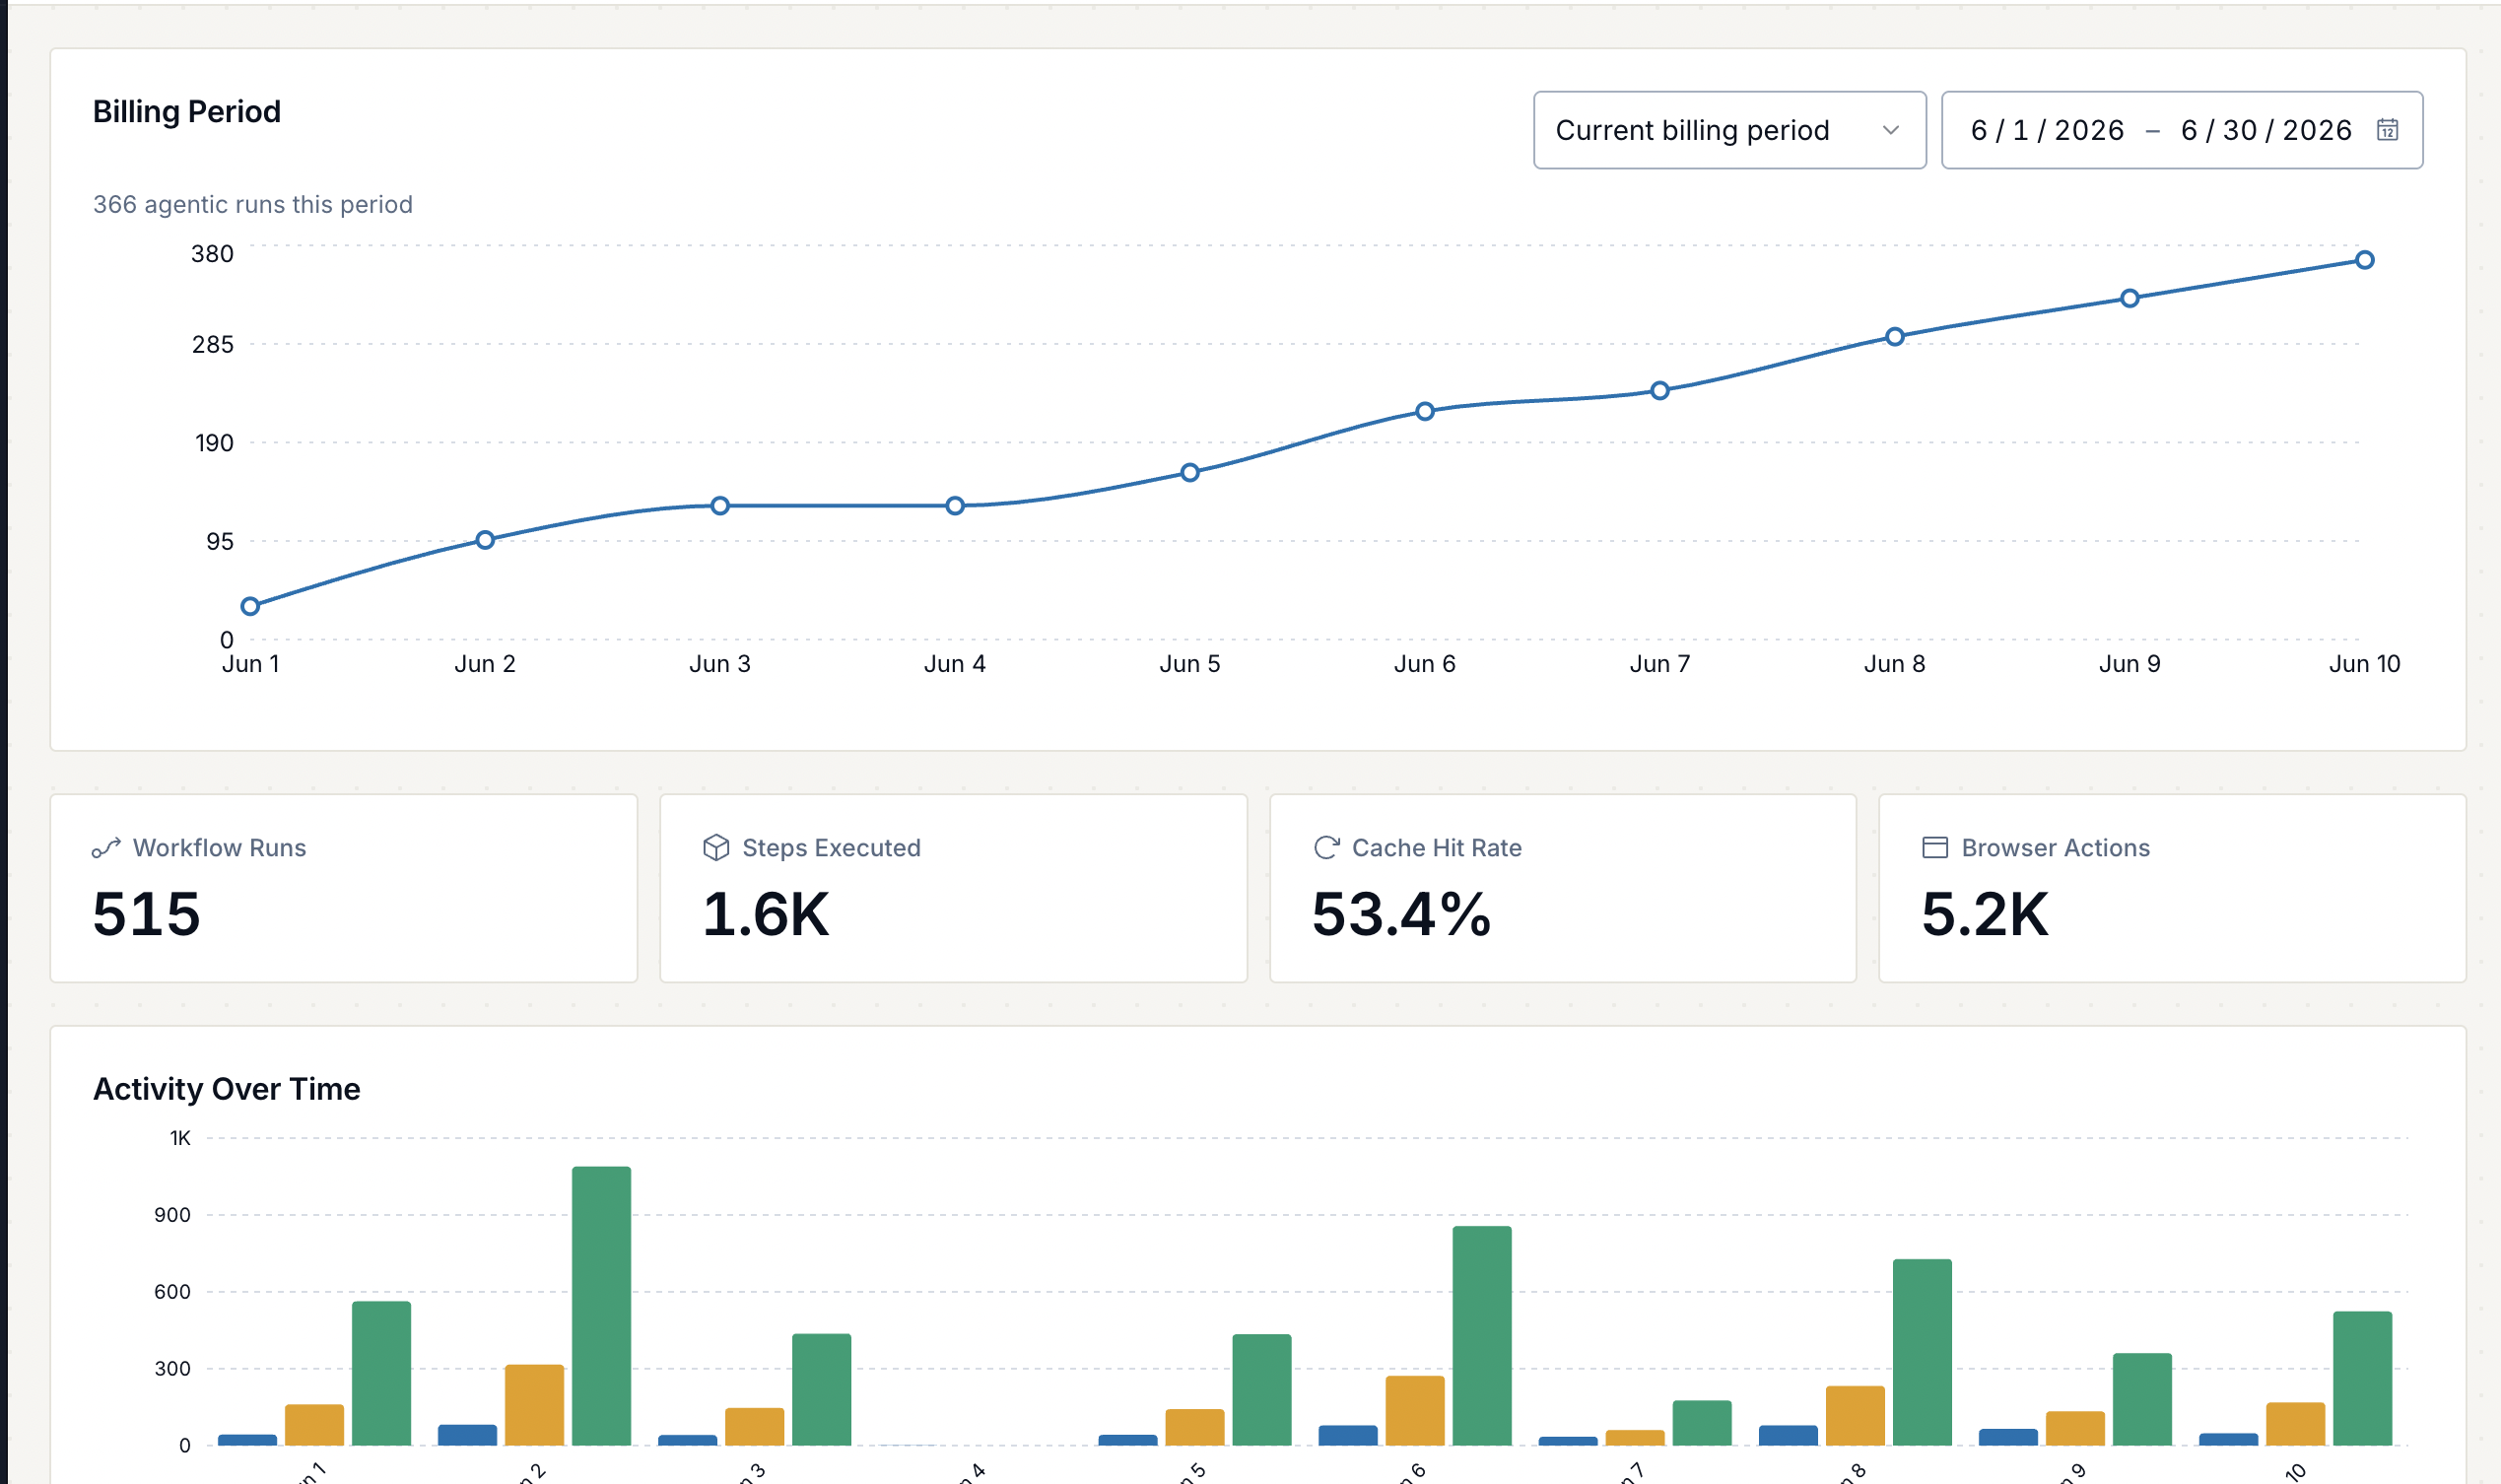
Task: Click the 600 y-axis label in Activity chart
Action: point(172,1292)
